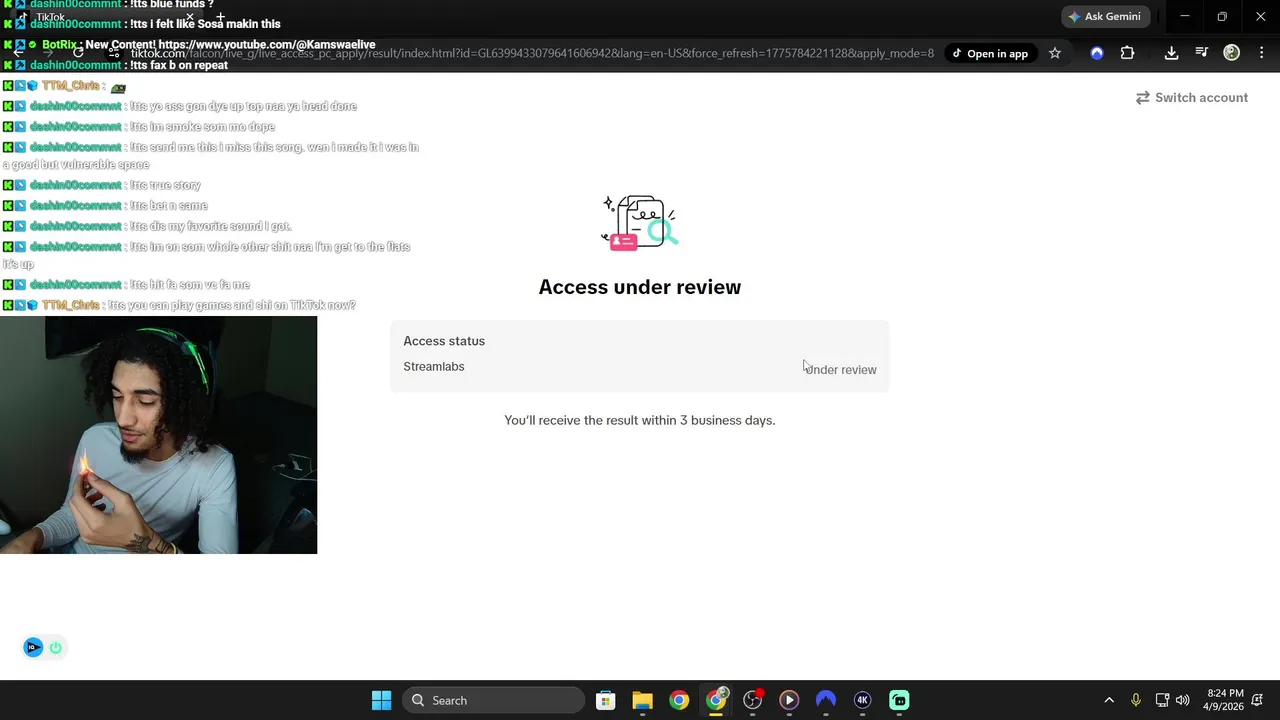Go forward with the browser forward arrow
The width and height of the screenshot is (1280, 720).
point(48,54)
